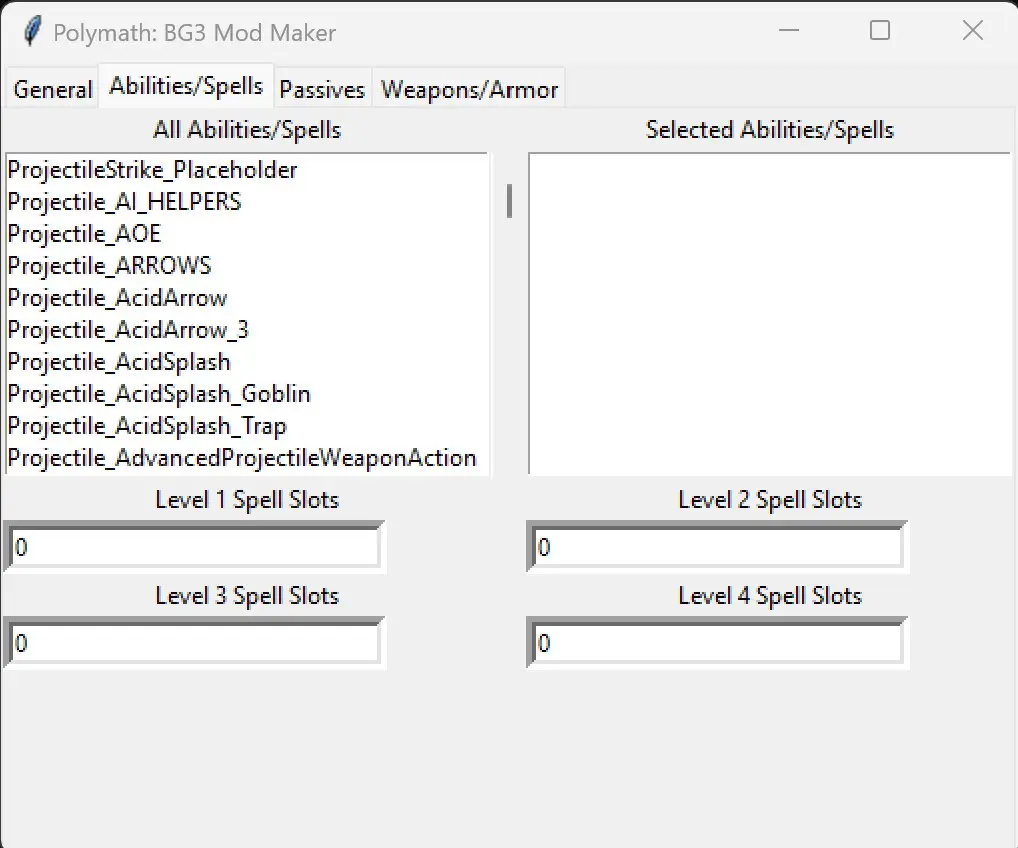
Task: Select the Projectile_AcidArrow_3 entry
Action: coord(247,330)
